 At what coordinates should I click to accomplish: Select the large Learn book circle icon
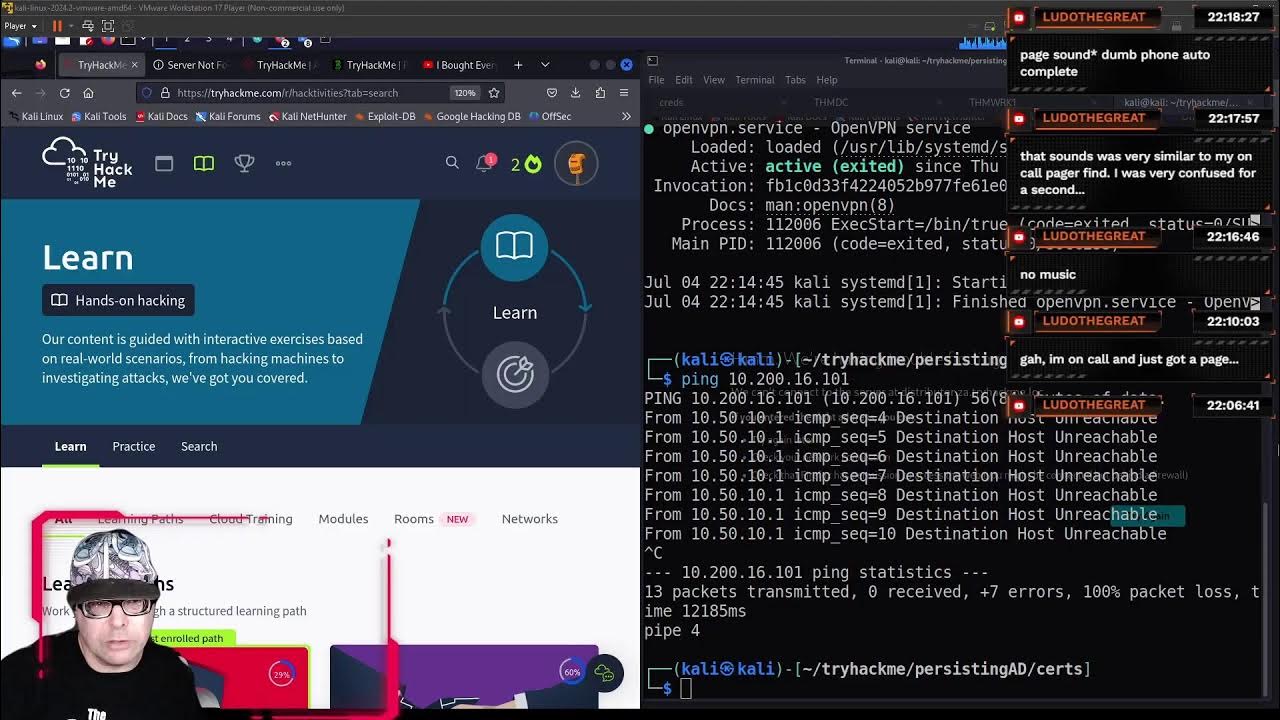coord(514,246)
